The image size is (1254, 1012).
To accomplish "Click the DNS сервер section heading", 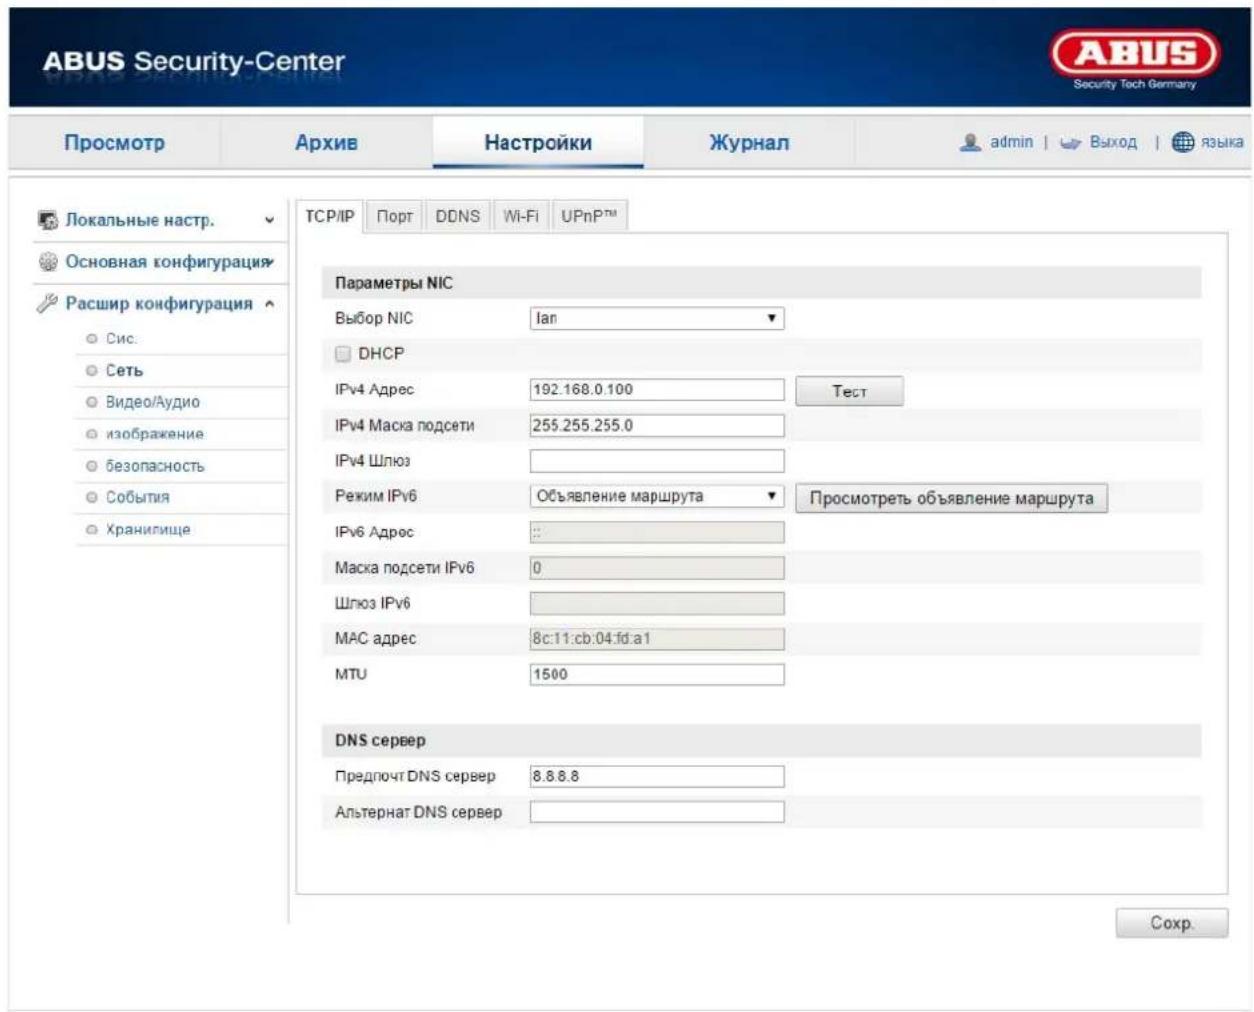I will click(380, 741).
